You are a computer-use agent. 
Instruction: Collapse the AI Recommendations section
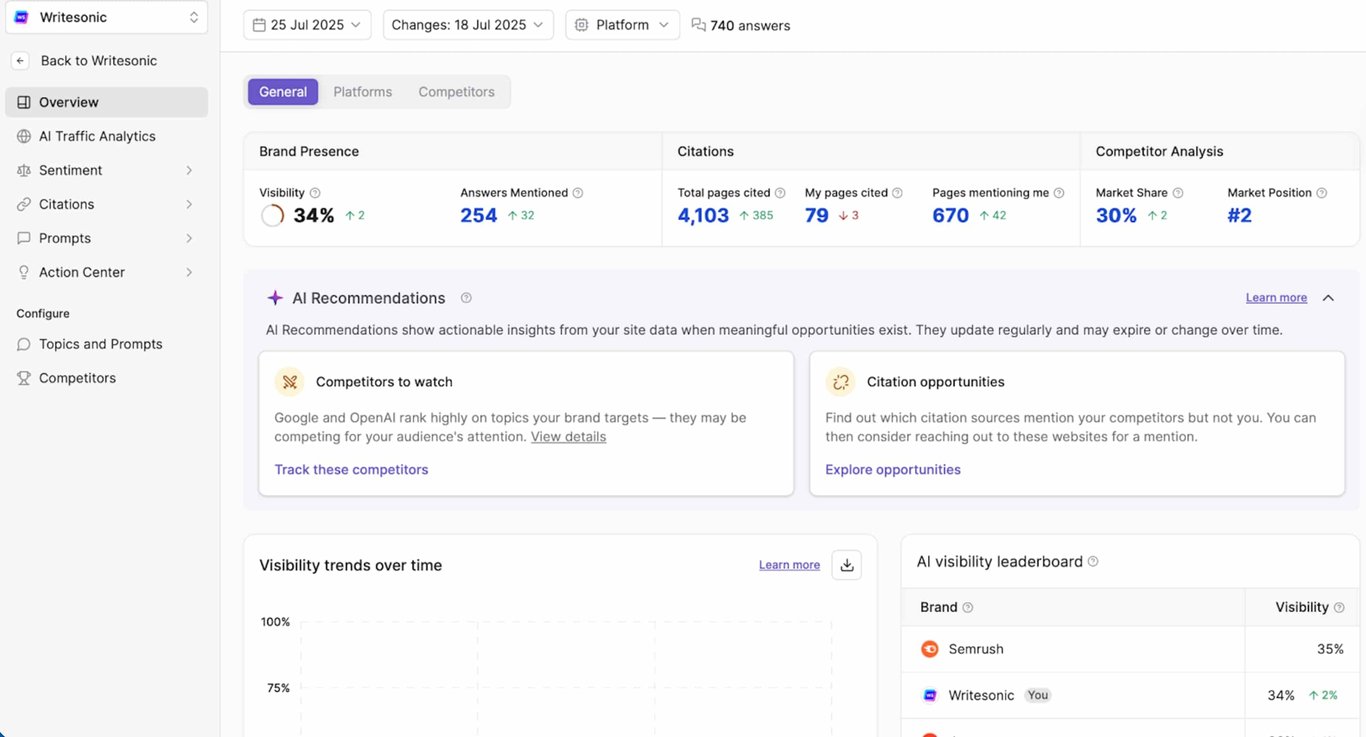tap(1328, 298)
